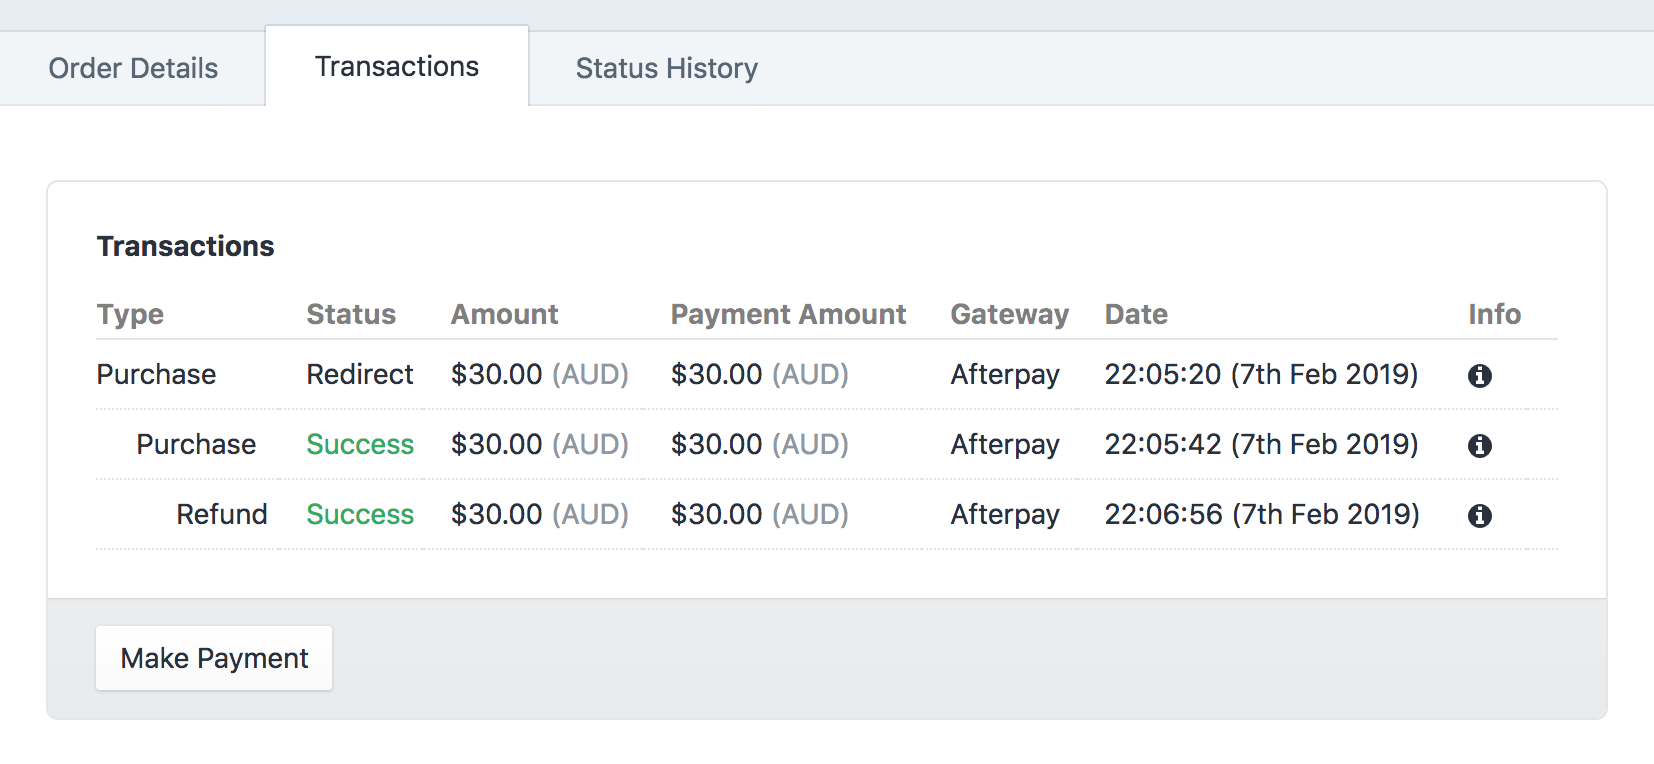The height and width of the screenshot is (764, 1654).
Task: Click Amount $30.00 (AUD) in Redirect row
Action: pyautogui.click(x=540, y=374)
